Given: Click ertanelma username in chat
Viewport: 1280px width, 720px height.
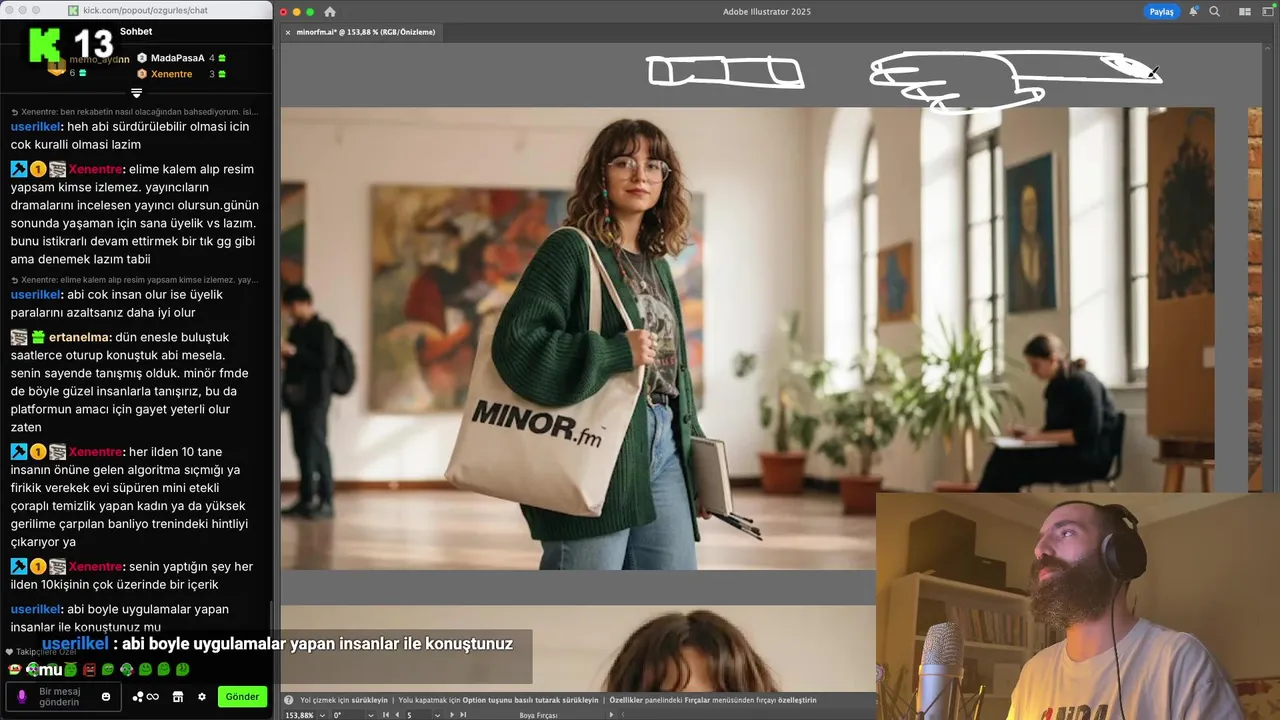Looking at the screenshot, I should point(78,337).
